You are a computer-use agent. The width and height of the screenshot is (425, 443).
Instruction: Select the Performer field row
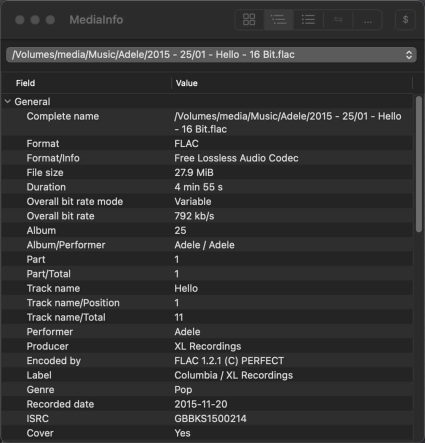point(207,332)
